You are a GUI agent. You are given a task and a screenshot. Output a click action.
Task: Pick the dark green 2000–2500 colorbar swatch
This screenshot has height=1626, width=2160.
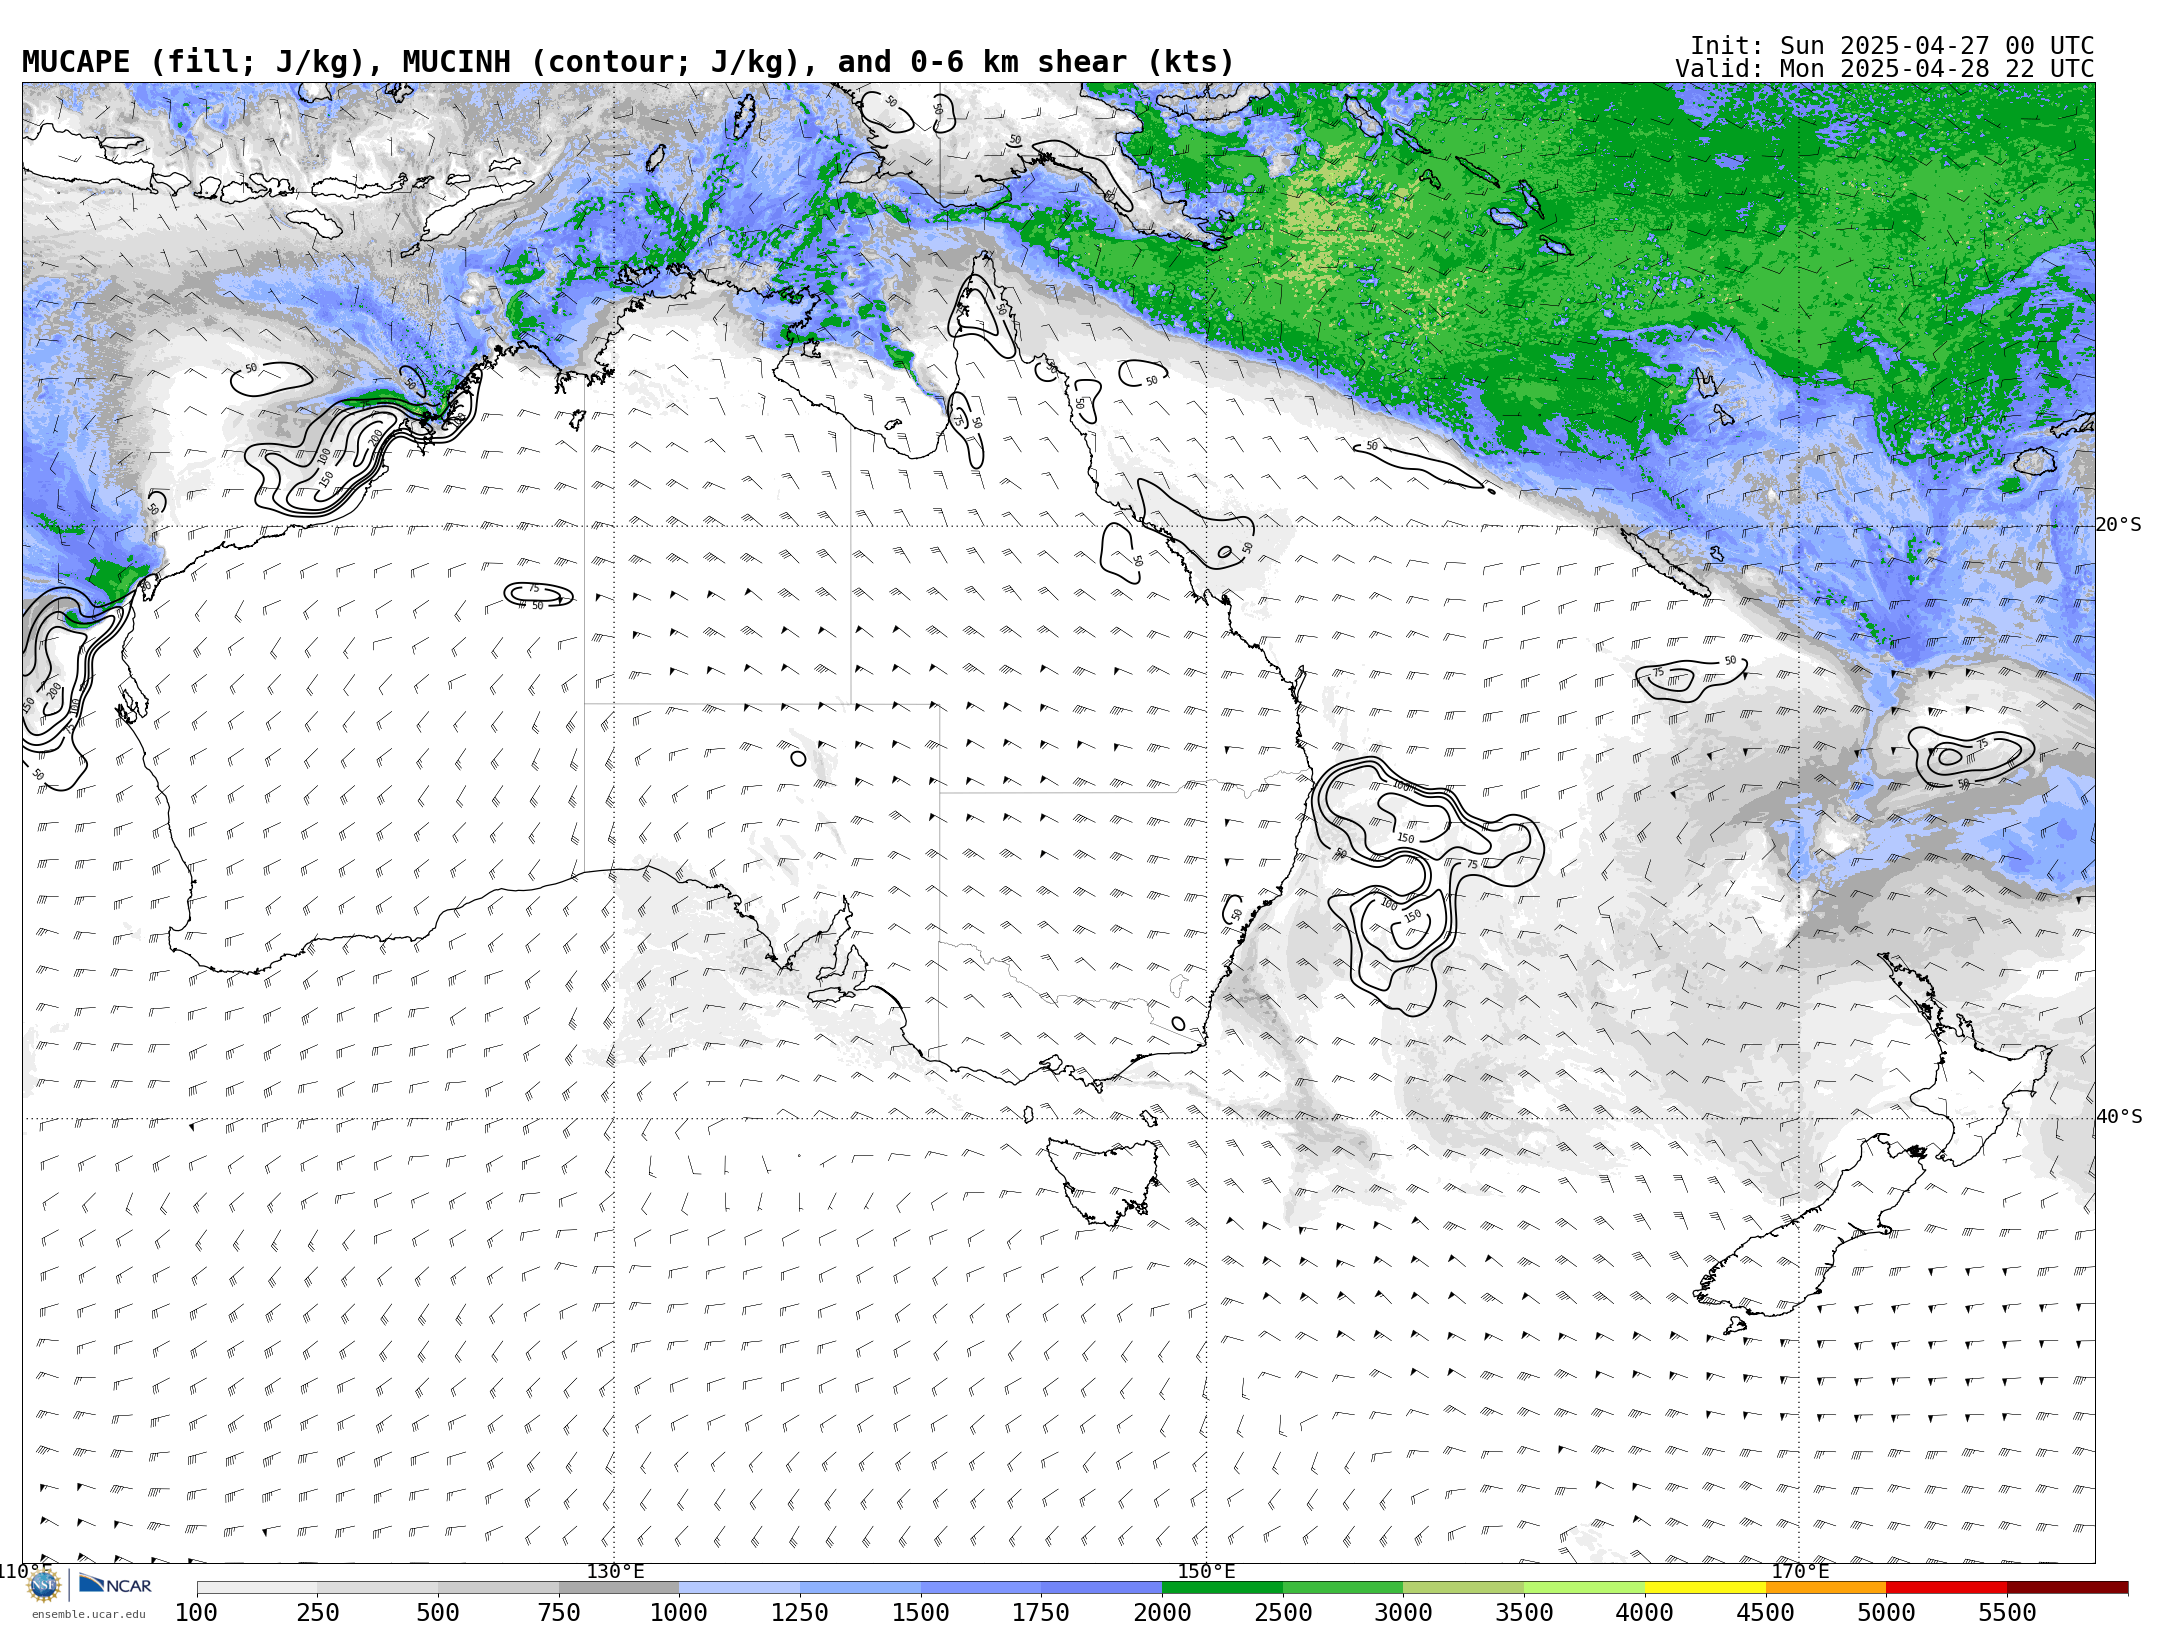click(1222, 1588)
